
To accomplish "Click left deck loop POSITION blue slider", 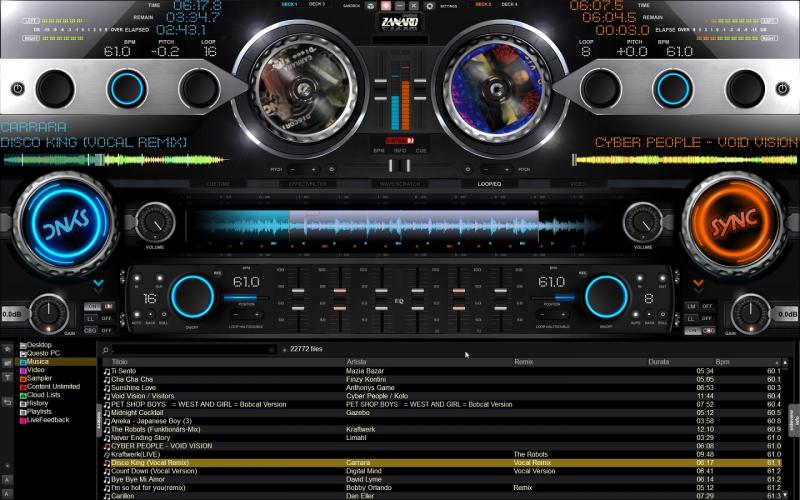I will pyautogui.click(x=246, y=298).
